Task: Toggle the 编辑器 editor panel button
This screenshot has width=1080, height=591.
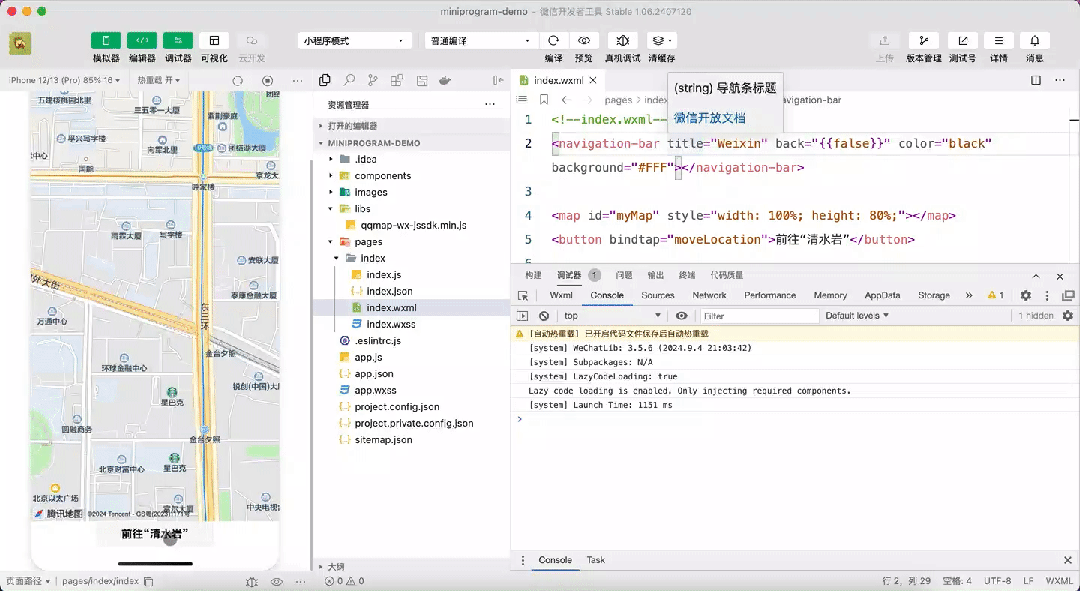Action: (142, 41)
